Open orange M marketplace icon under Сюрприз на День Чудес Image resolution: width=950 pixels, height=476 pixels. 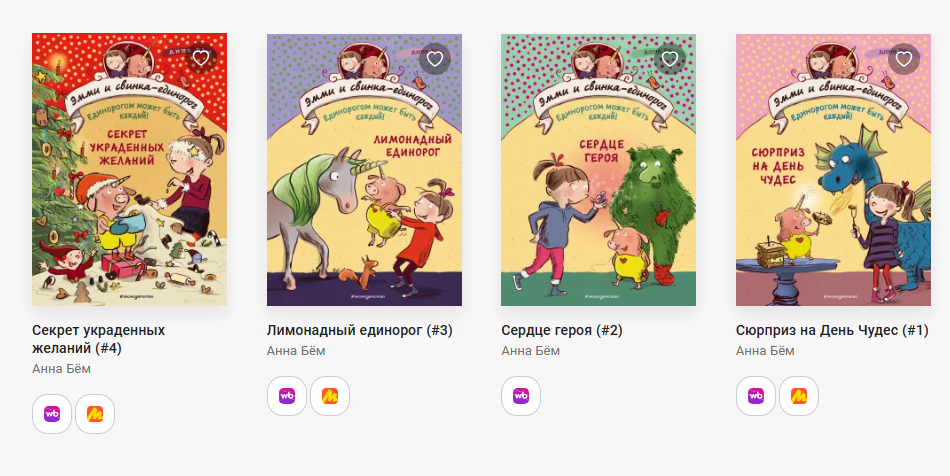coord(799,396)
